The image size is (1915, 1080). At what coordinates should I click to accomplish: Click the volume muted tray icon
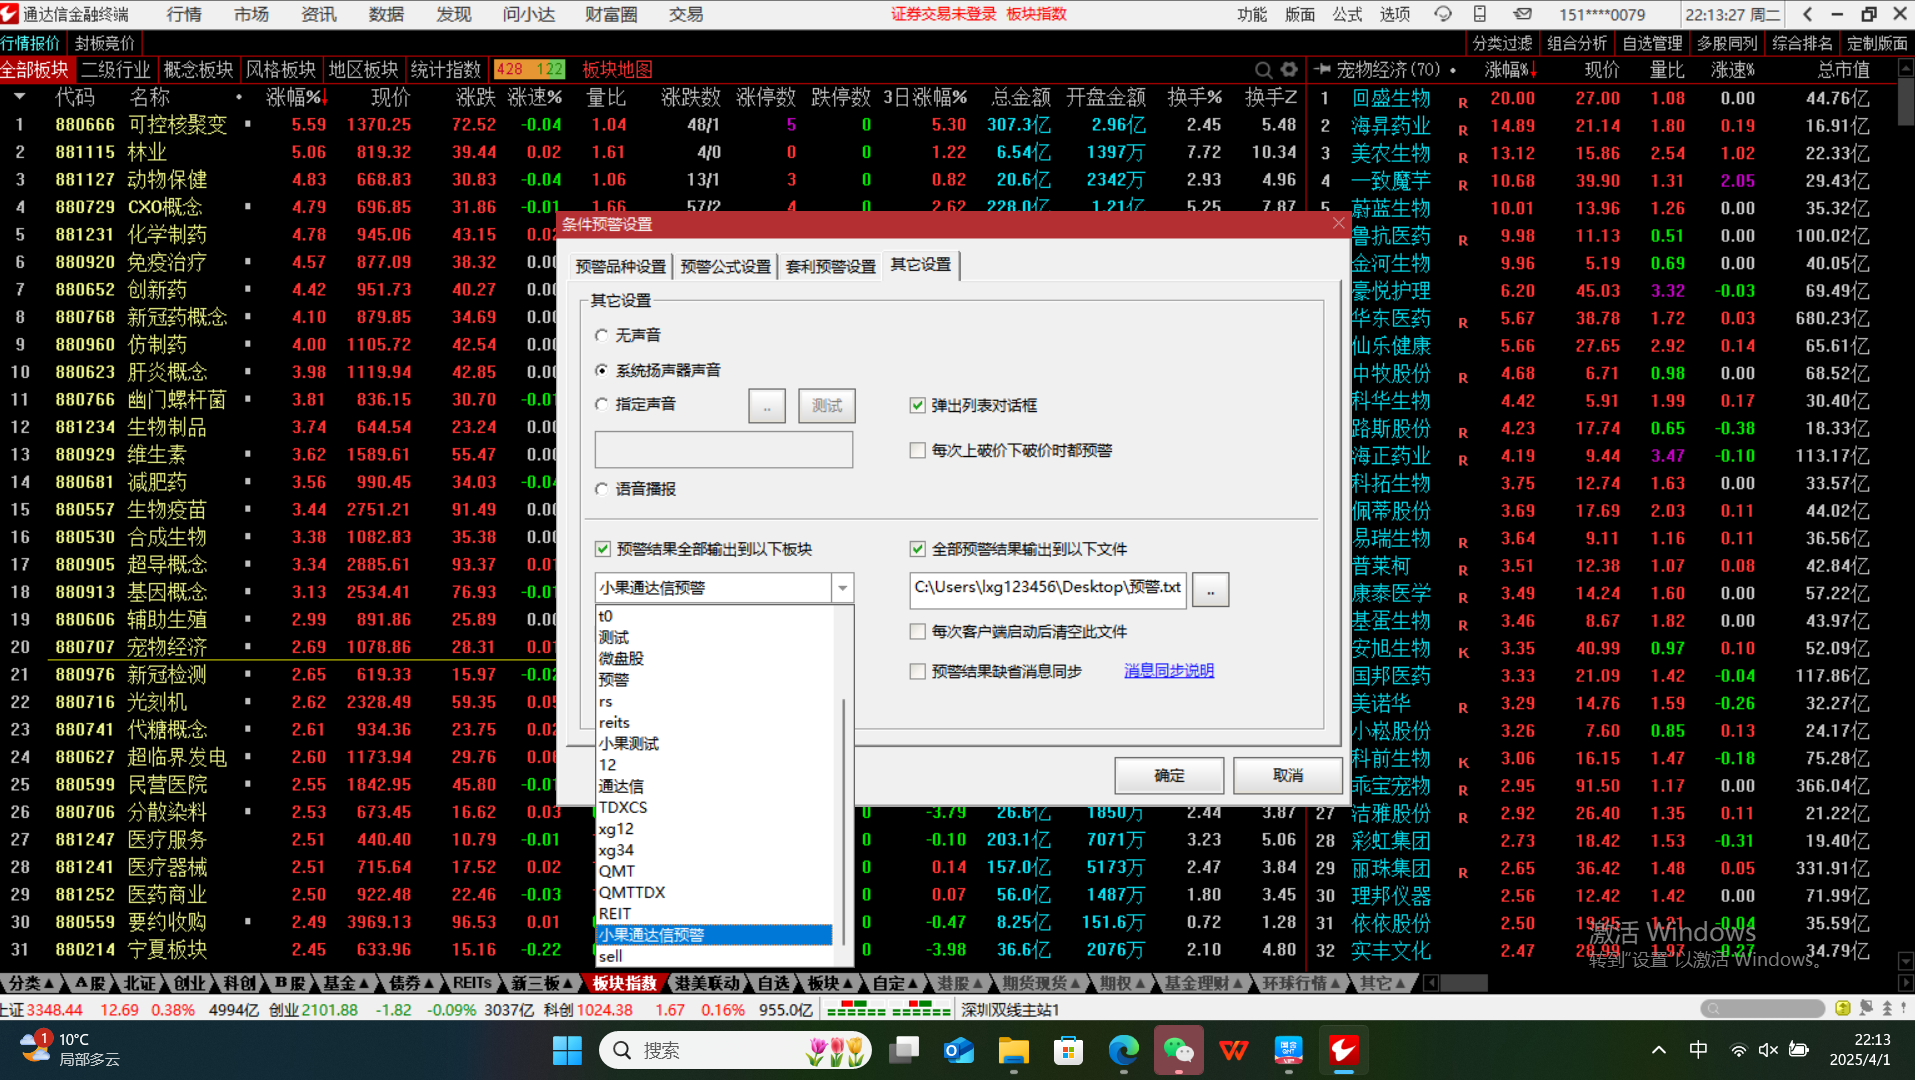click(x=1768, y=1050)
